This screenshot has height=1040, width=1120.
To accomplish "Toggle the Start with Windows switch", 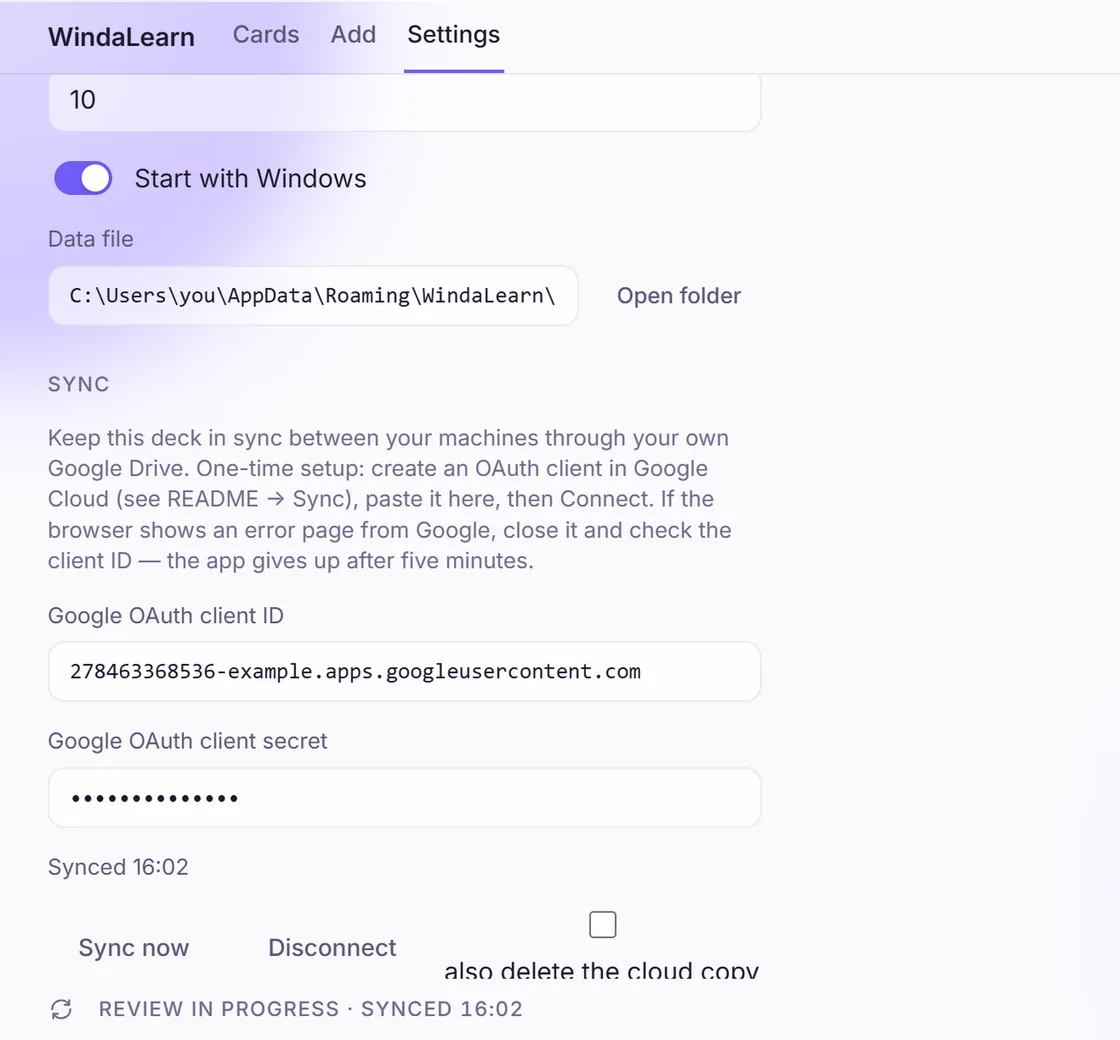I will pyautogui.click(x=83, y=178).
